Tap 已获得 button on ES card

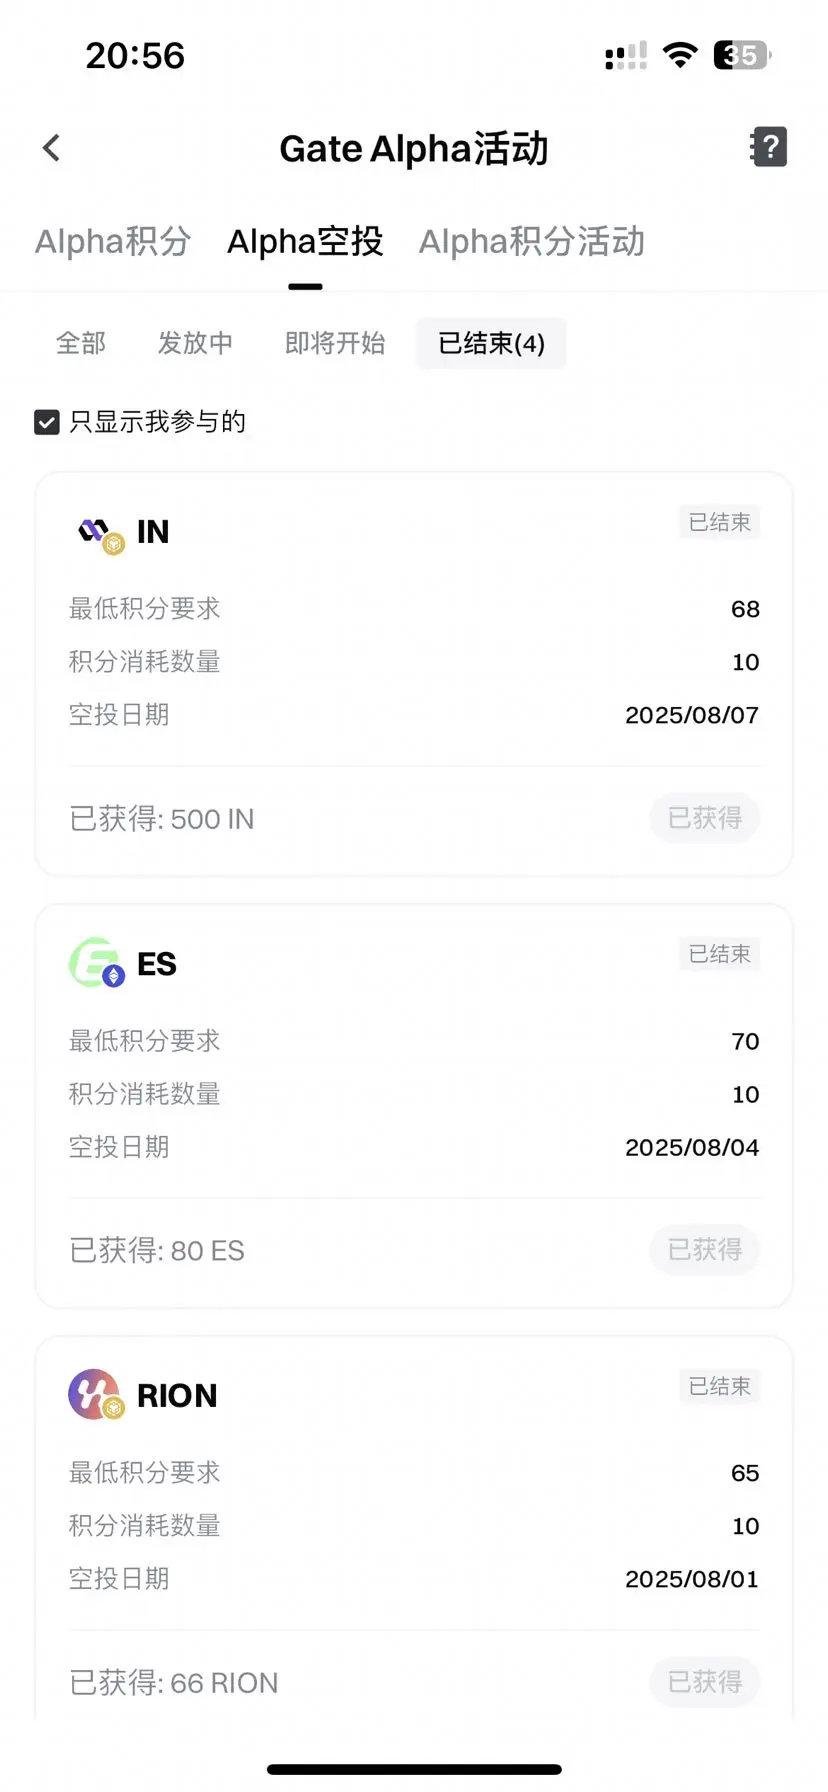(705, 1250)
